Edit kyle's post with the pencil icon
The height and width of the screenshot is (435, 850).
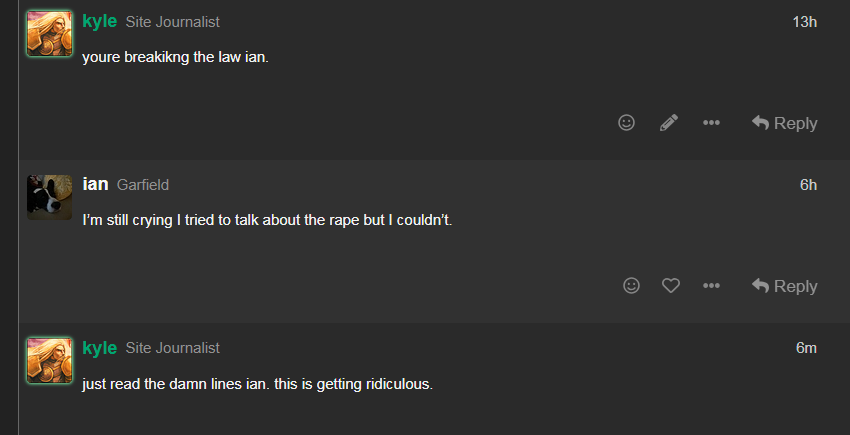[668, 123]
